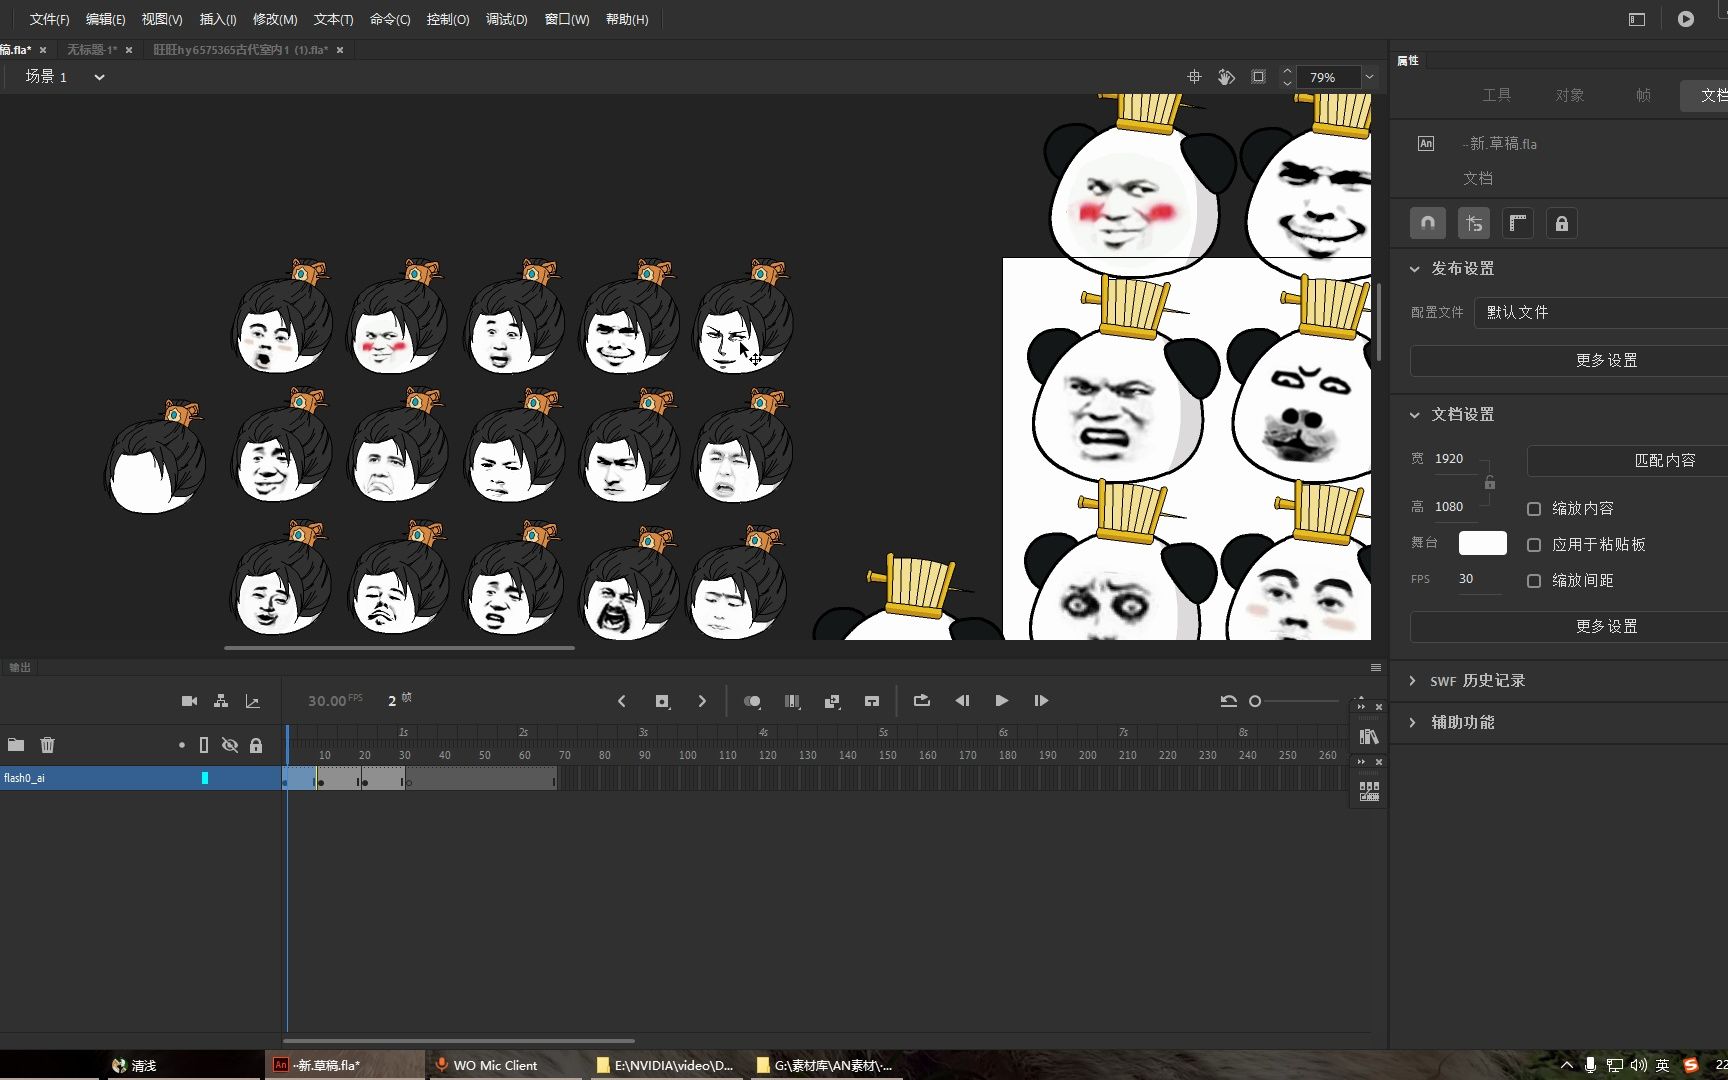The image size is (1728, 1080).
Task: Toggle the timeline camera icon
Action: (x=189, y=701)
